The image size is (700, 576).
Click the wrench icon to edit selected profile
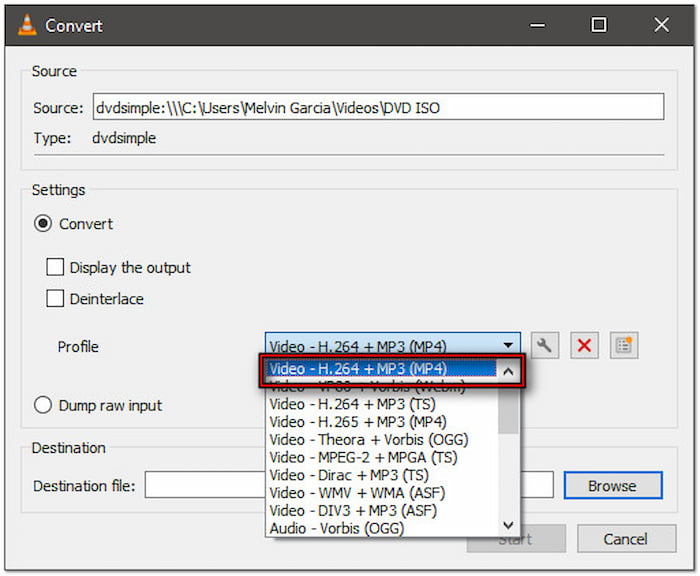pyautogui.click(x=544, y=346)
